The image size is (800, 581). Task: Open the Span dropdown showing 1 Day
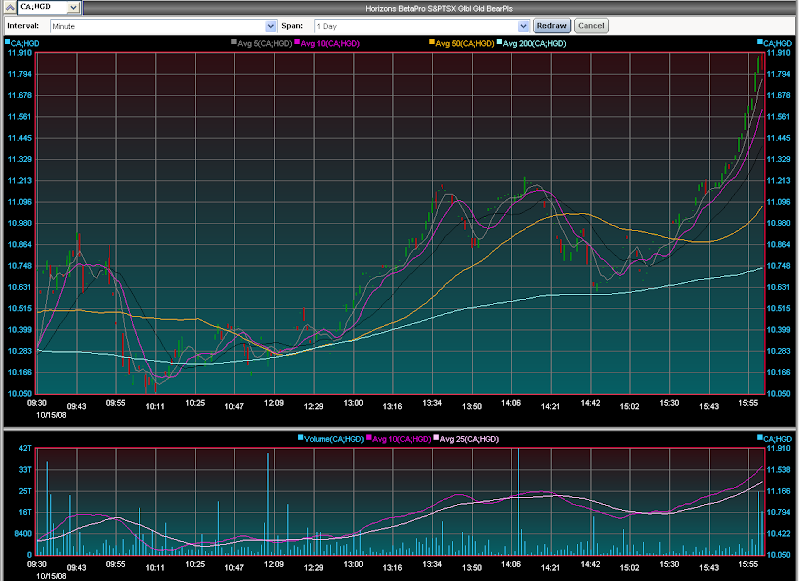(x=421, y=26)
